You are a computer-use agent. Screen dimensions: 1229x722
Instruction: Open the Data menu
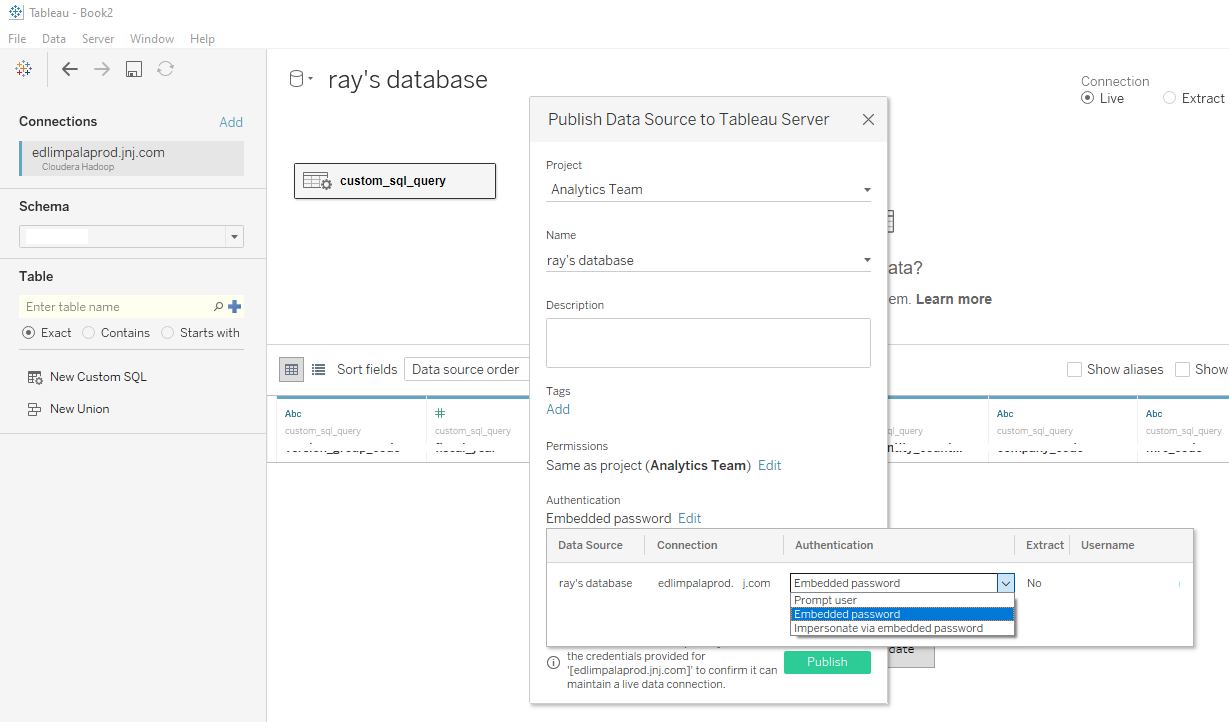(54, 38)
